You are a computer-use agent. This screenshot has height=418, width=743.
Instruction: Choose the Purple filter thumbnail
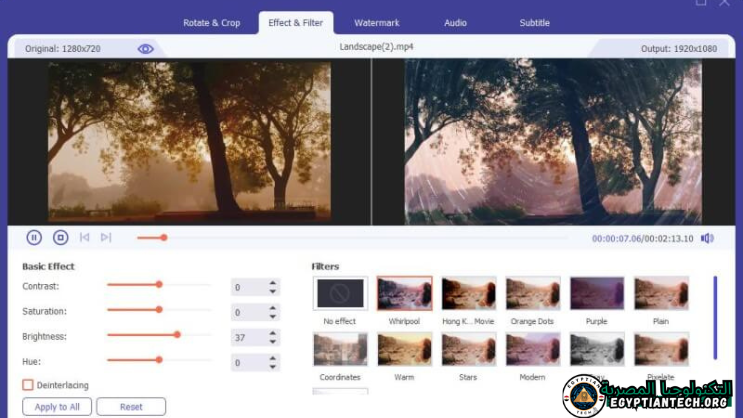pyautogui.click(x=597, y=293)
